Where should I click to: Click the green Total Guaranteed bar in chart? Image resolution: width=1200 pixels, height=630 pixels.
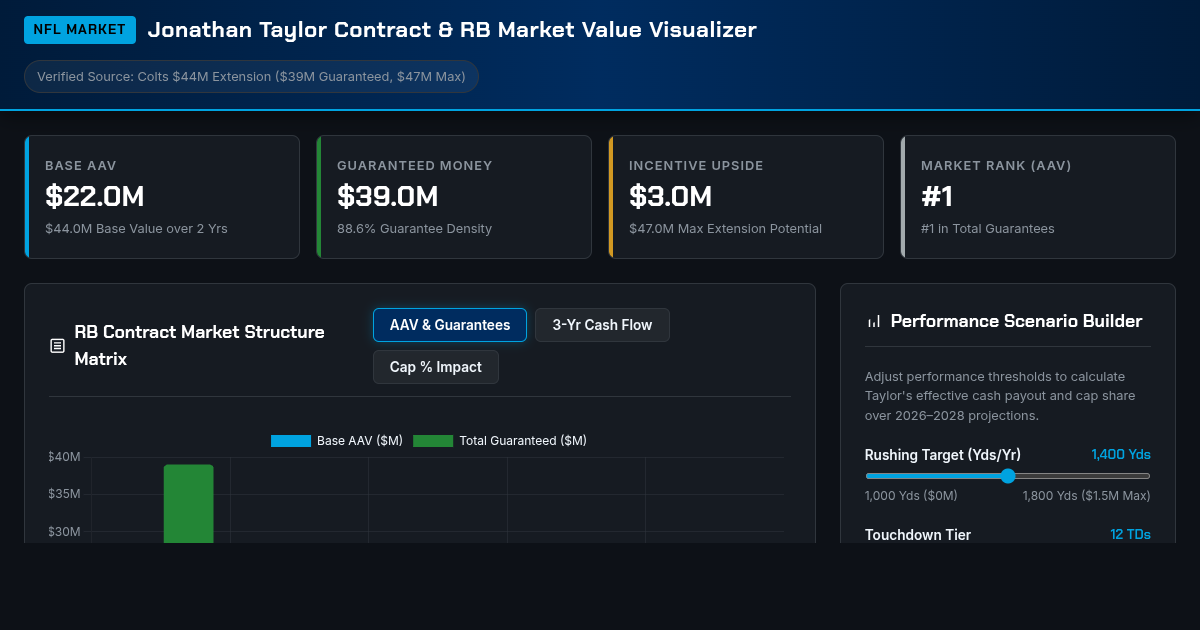[x=189, y=504]
